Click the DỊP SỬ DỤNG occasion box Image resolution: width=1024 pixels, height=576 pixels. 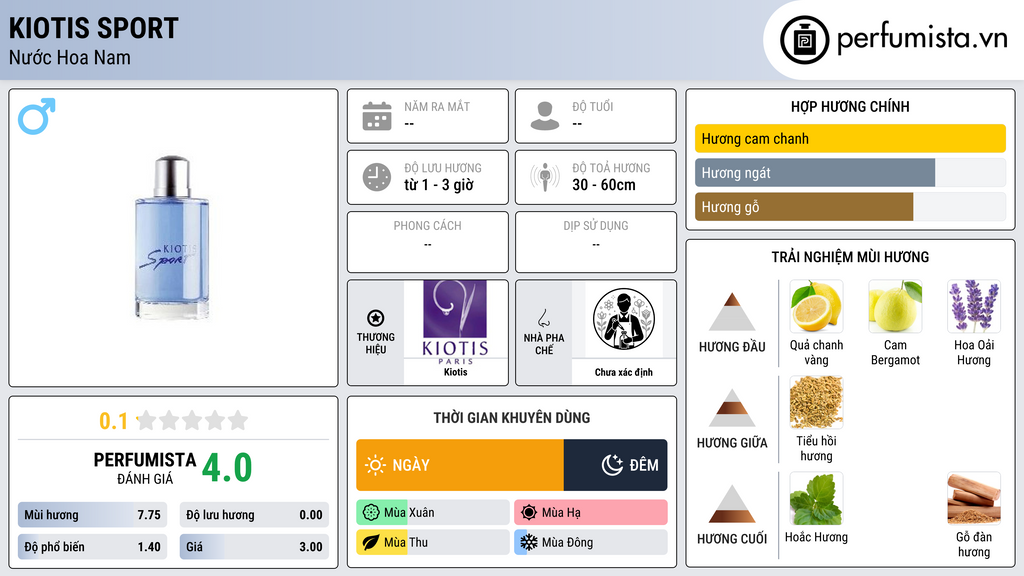click(596, 242)
